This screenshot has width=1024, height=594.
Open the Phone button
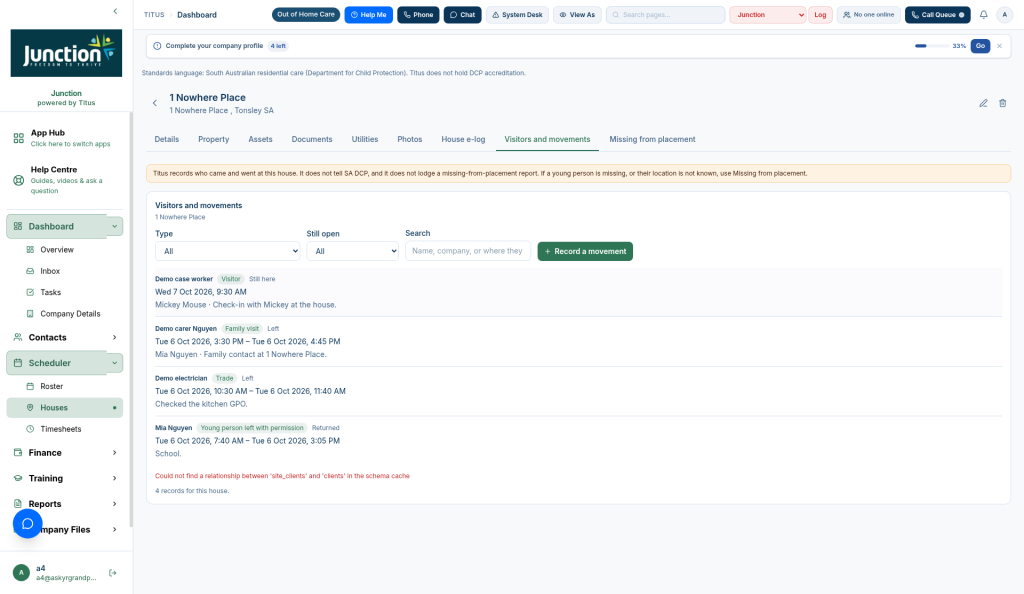click(x=418, y=14)
